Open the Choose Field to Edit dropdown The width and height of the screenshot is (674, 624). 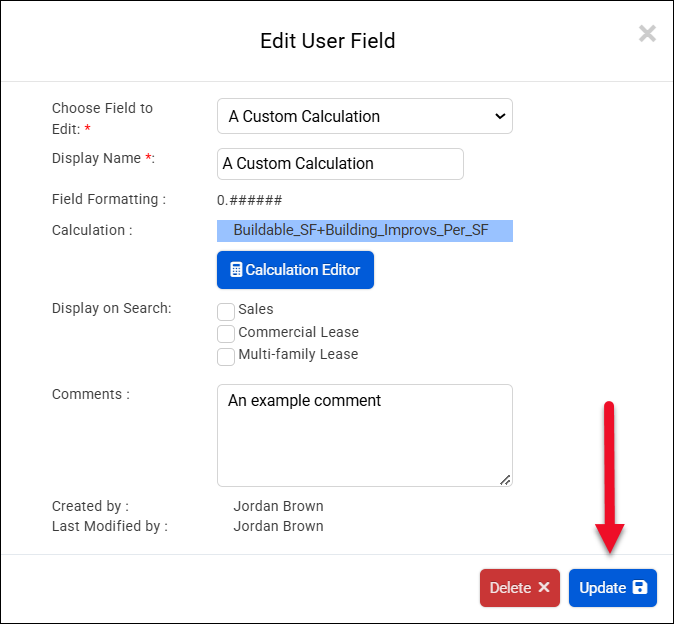tap(365, 116)
